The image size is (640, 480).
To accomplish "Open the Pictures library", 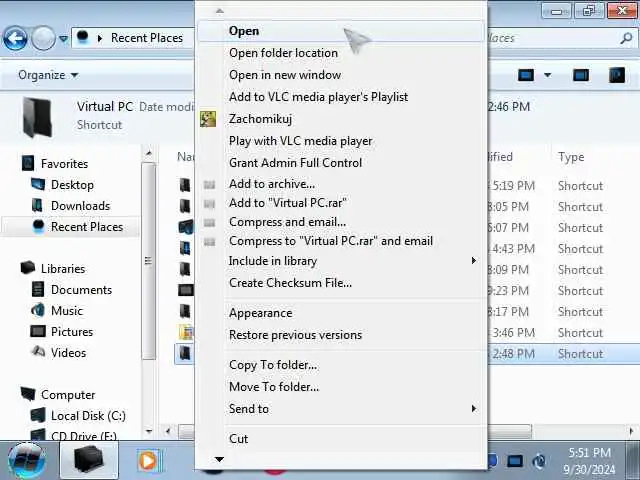I will (72, 331).
